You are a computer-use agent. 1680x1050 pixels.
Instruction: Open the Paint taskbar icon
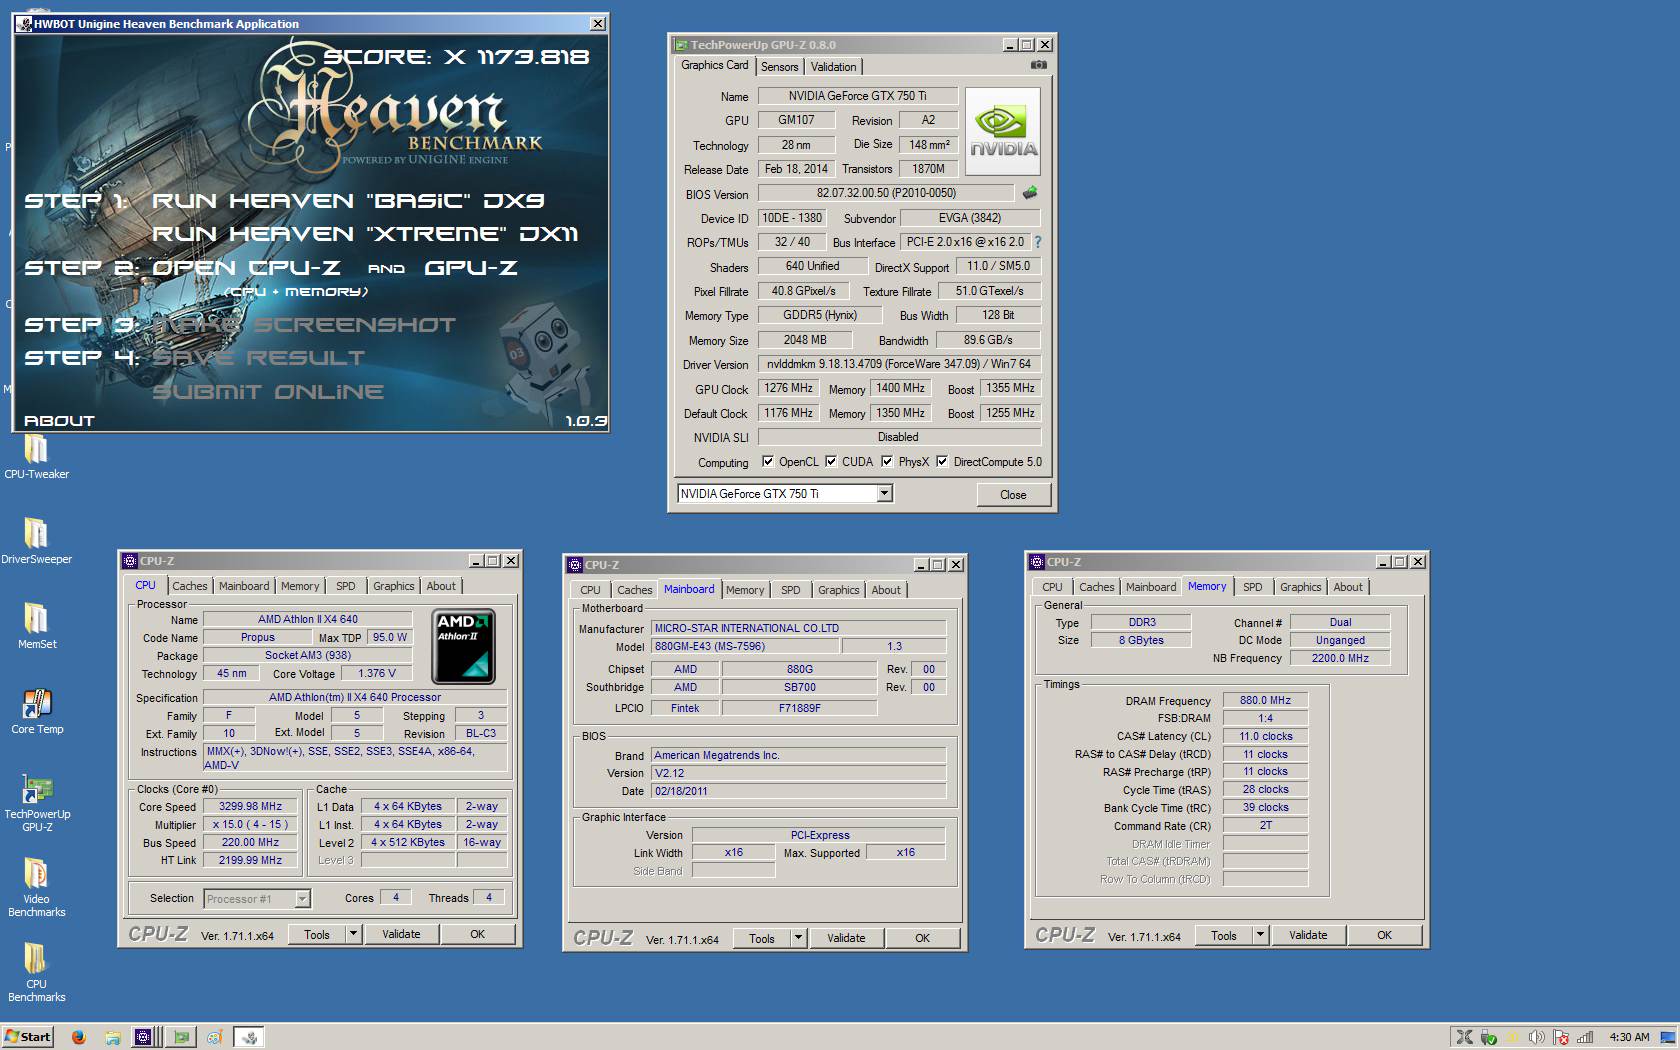[214, 1037]
